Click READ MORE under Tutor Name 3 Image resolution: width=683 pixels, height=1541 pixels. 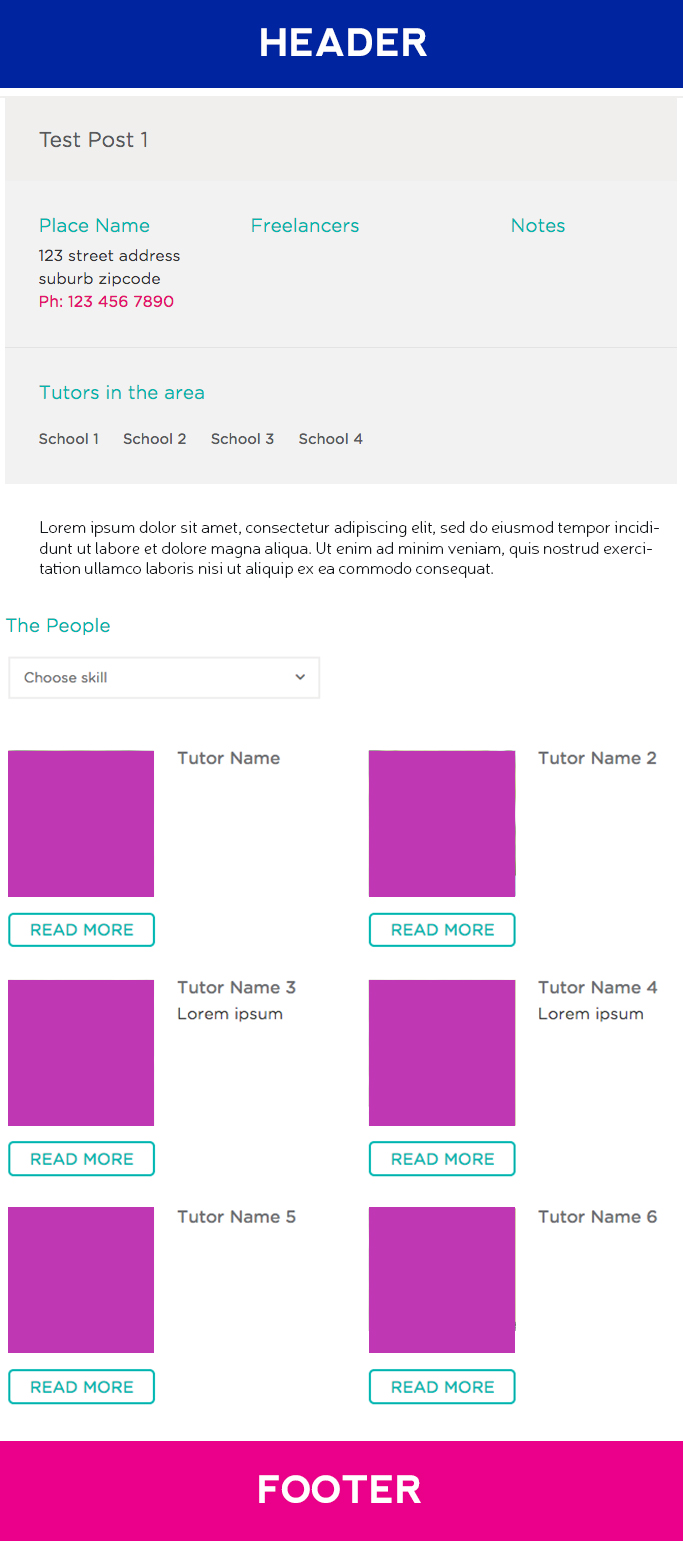(x=82, y=1159)
